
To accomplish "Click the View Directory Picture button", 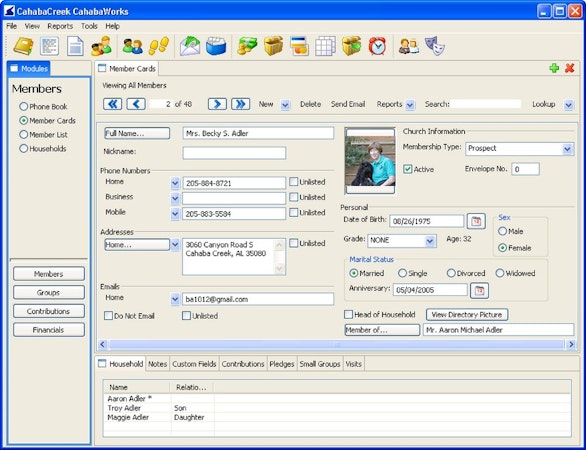I will tap(467, 315).
